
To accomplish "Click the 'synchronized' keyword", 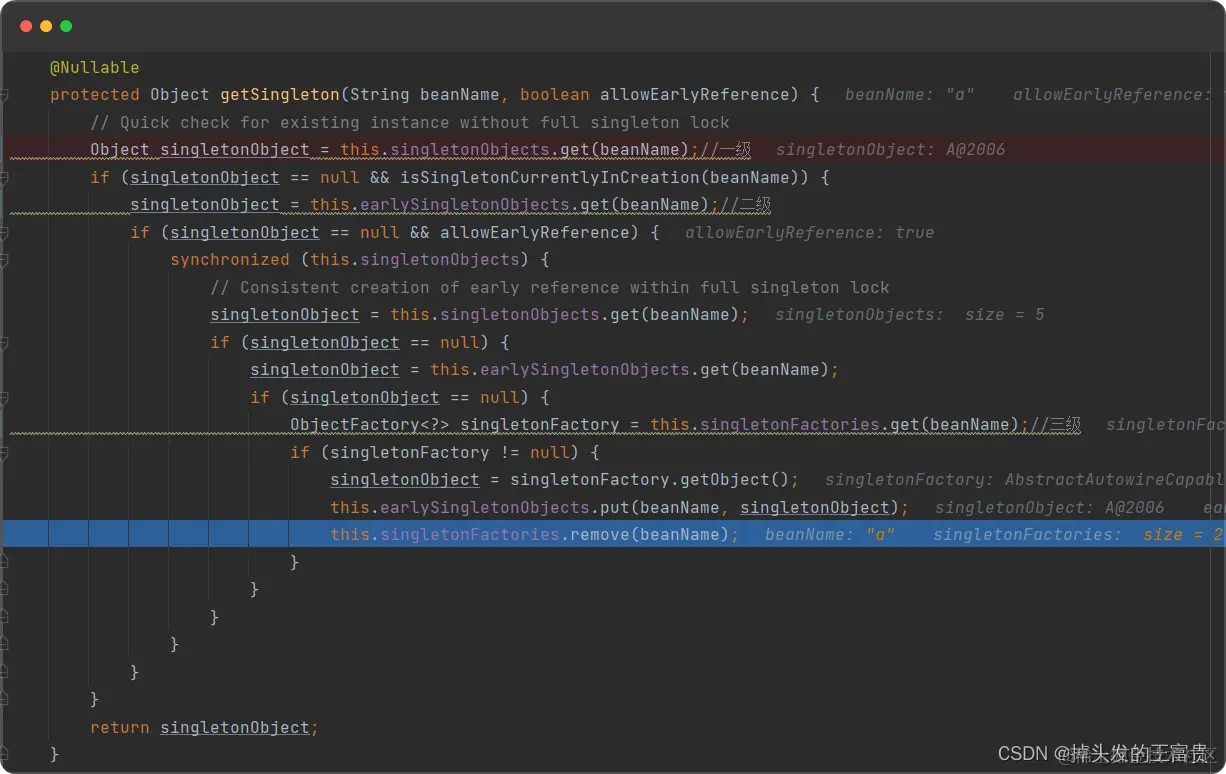I will pos(230,260).
